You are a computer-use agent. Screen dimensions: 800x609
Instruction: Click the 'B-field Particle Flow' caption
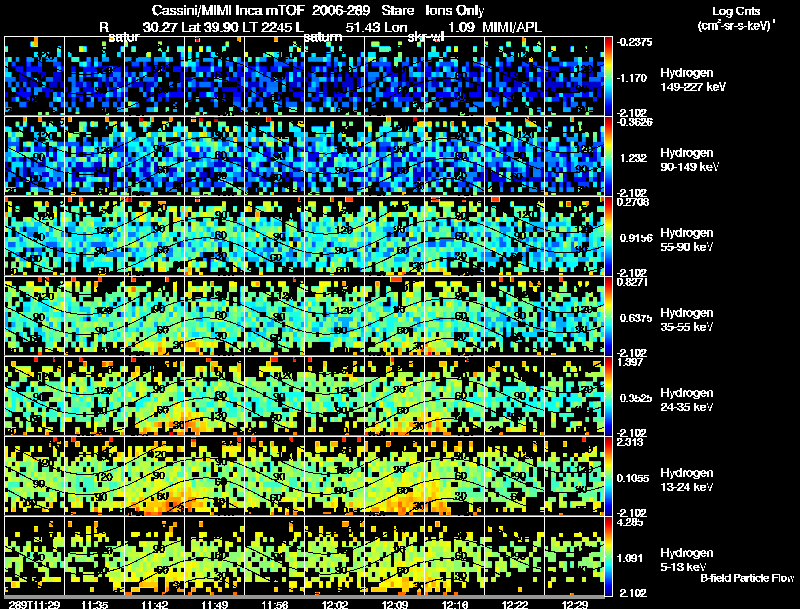pos(747,578)
